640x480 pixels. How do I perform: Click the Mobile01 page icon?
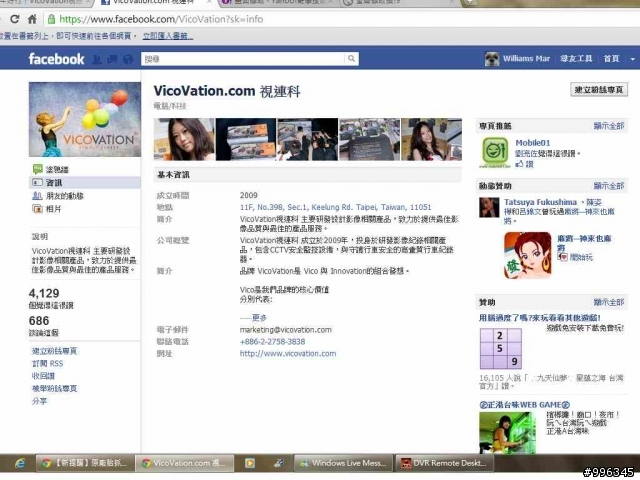click(x=495, y=152)
